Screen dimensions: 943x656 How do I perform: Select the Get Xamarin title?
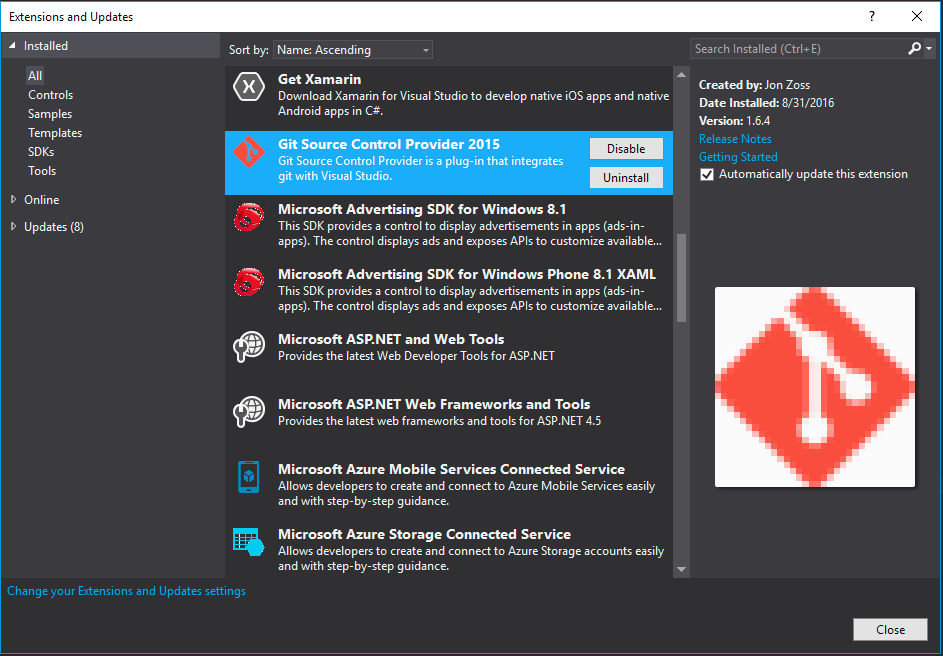point(319,79)
